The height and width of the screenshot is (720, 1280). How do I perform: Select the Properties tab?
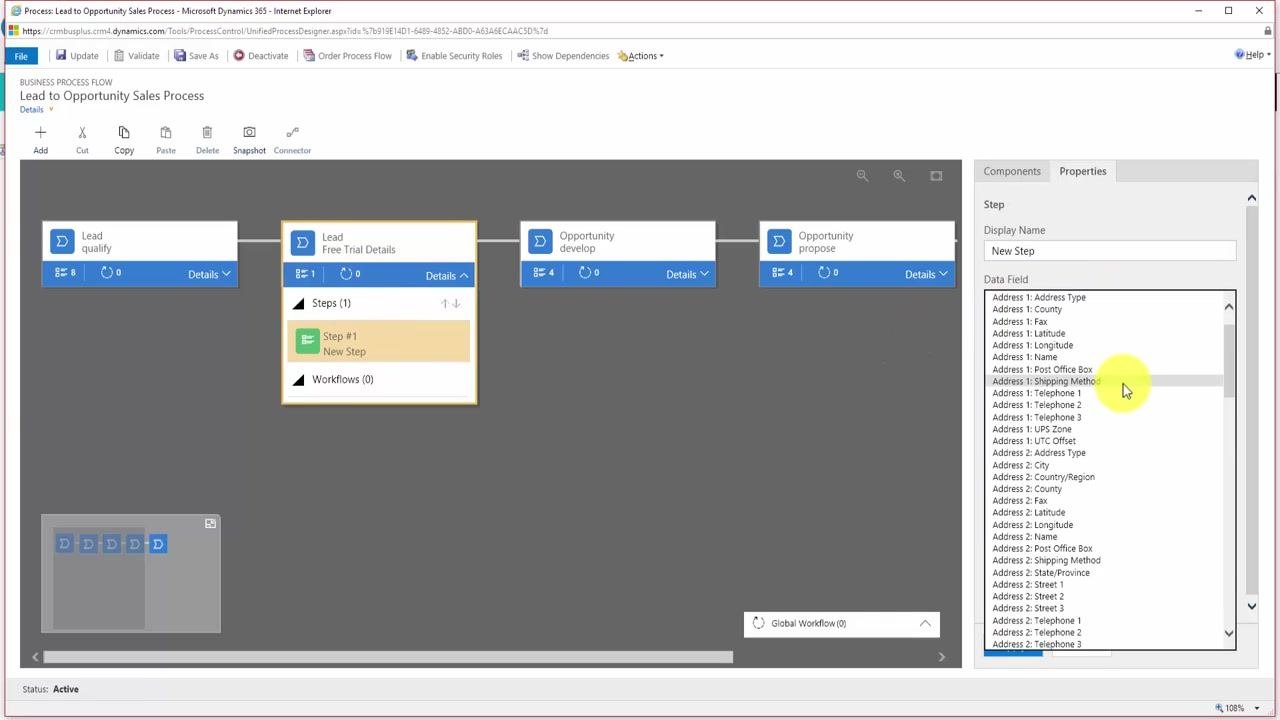1083,171
